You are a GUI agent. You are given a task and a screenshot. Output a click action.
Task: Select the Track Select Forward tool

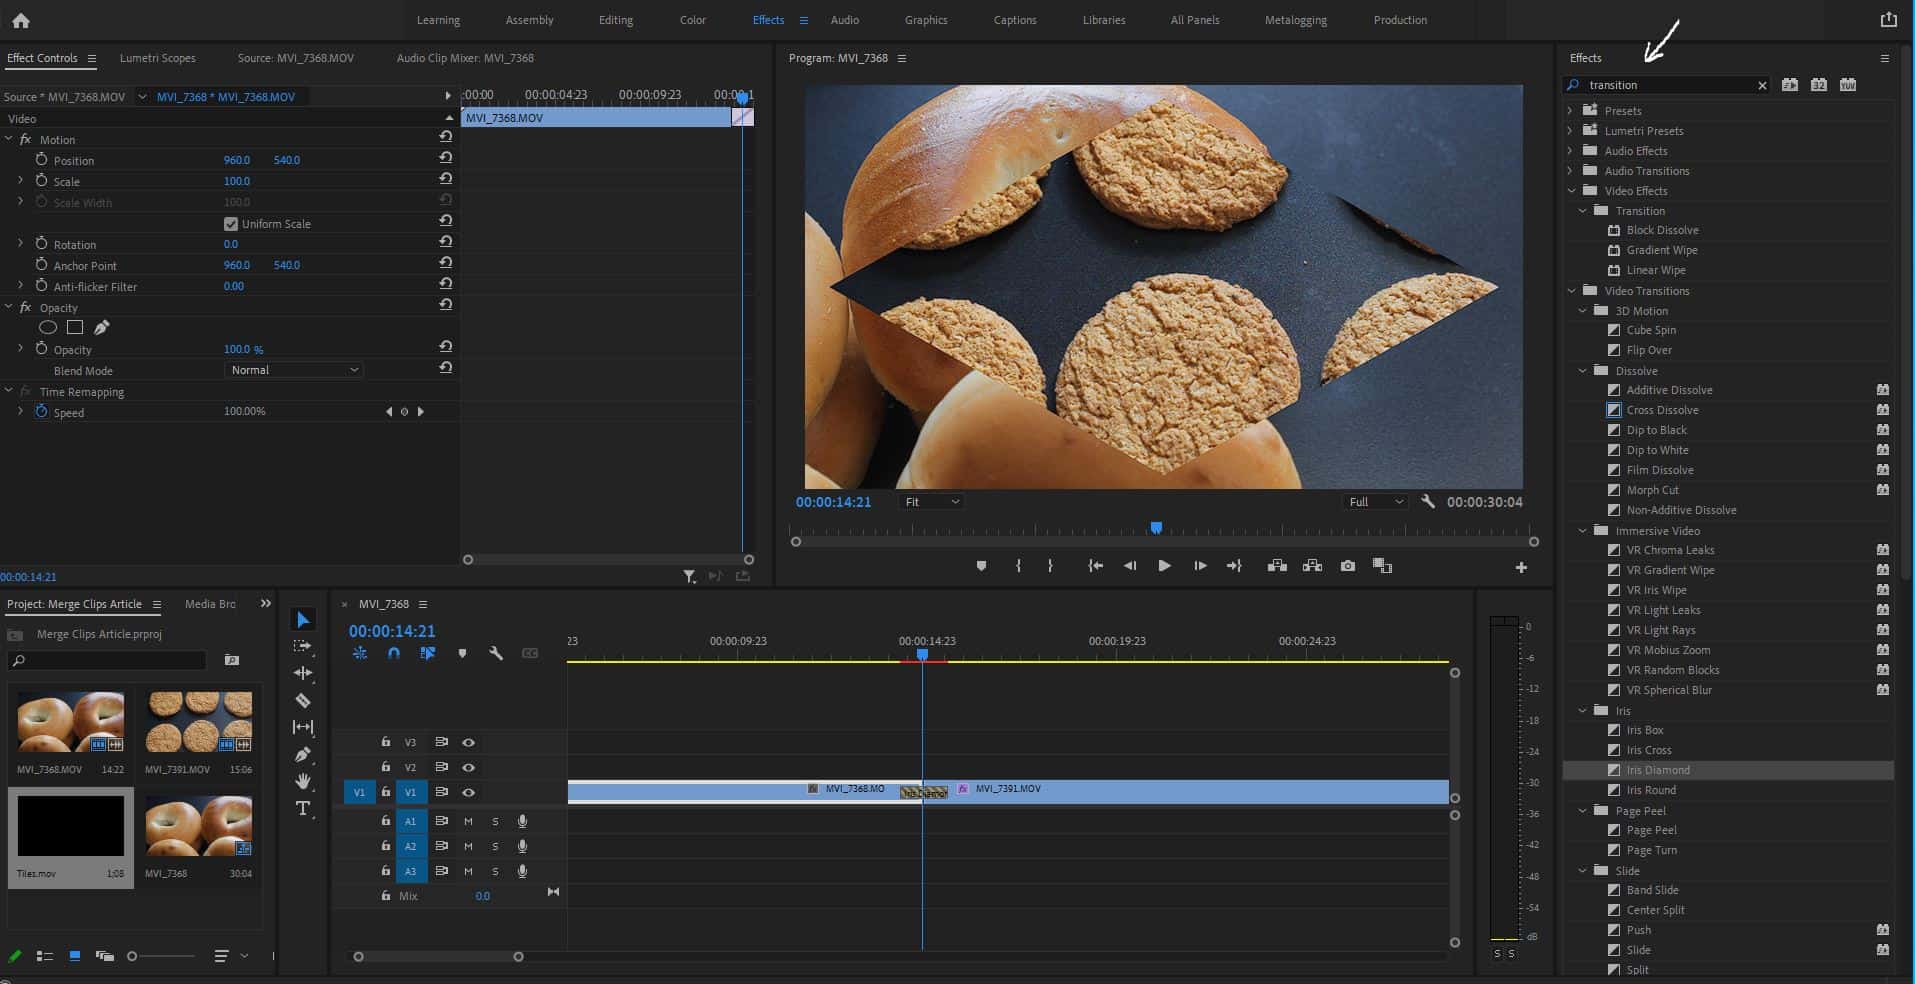303,646
